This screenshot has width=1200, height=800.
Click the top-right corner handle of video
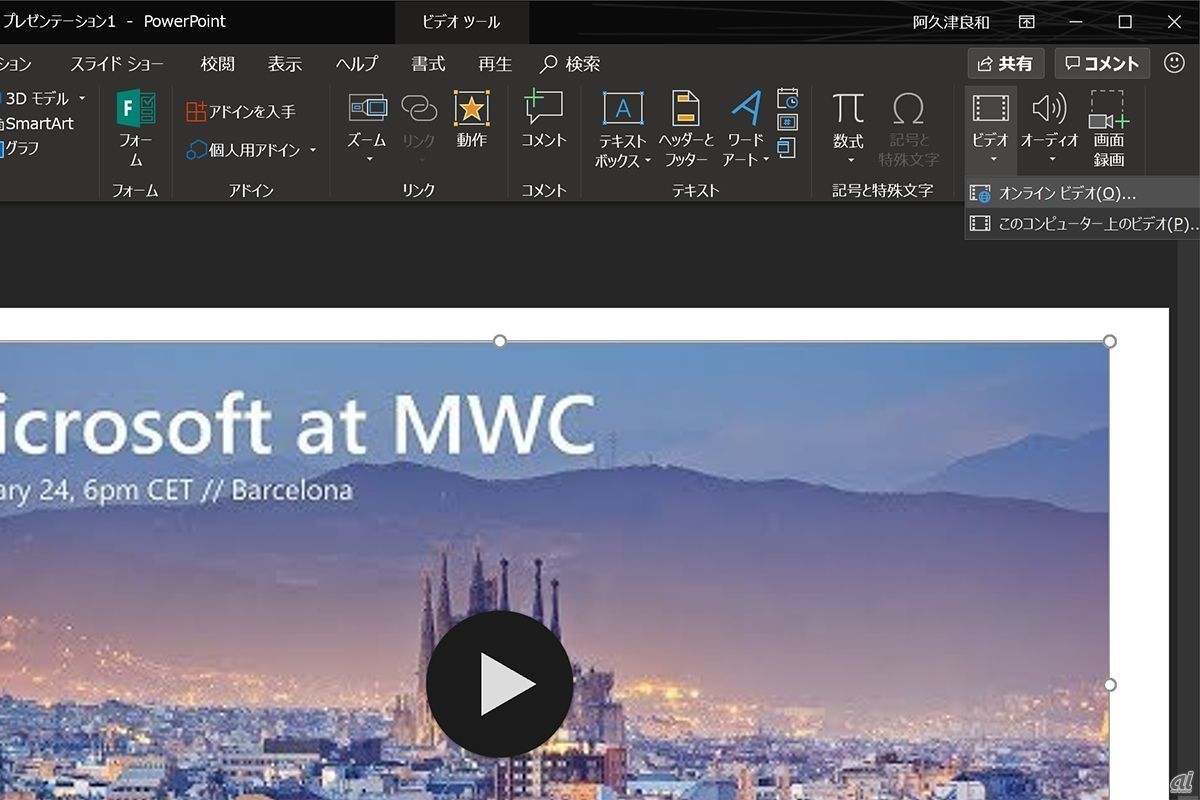[x=1109, y=341]
